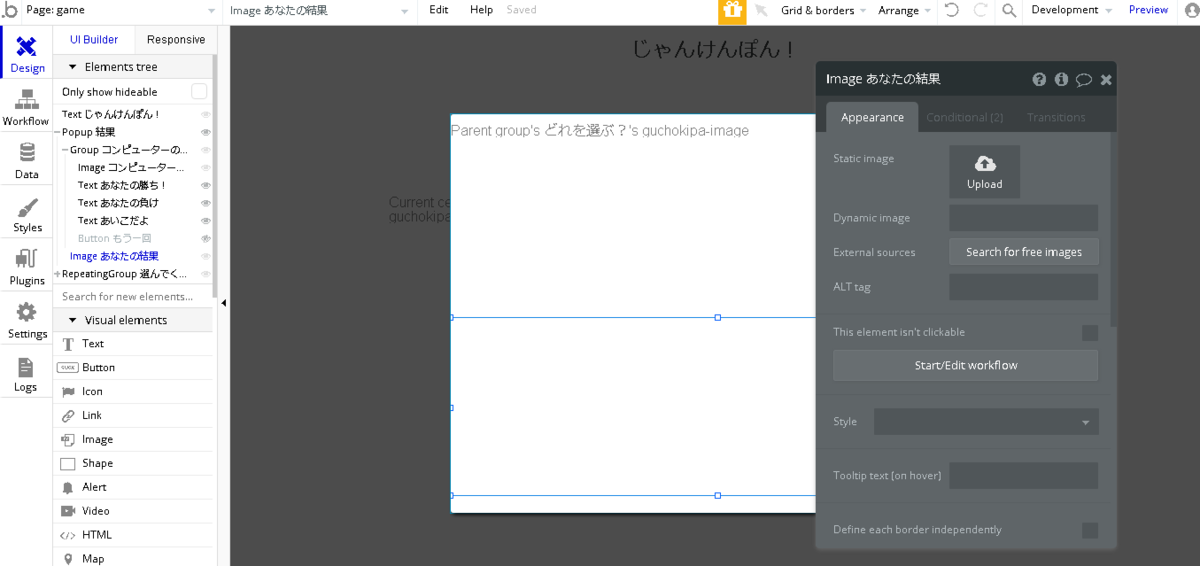Toggle visibility eye for Text あいこだよ

tap(206, 221)
